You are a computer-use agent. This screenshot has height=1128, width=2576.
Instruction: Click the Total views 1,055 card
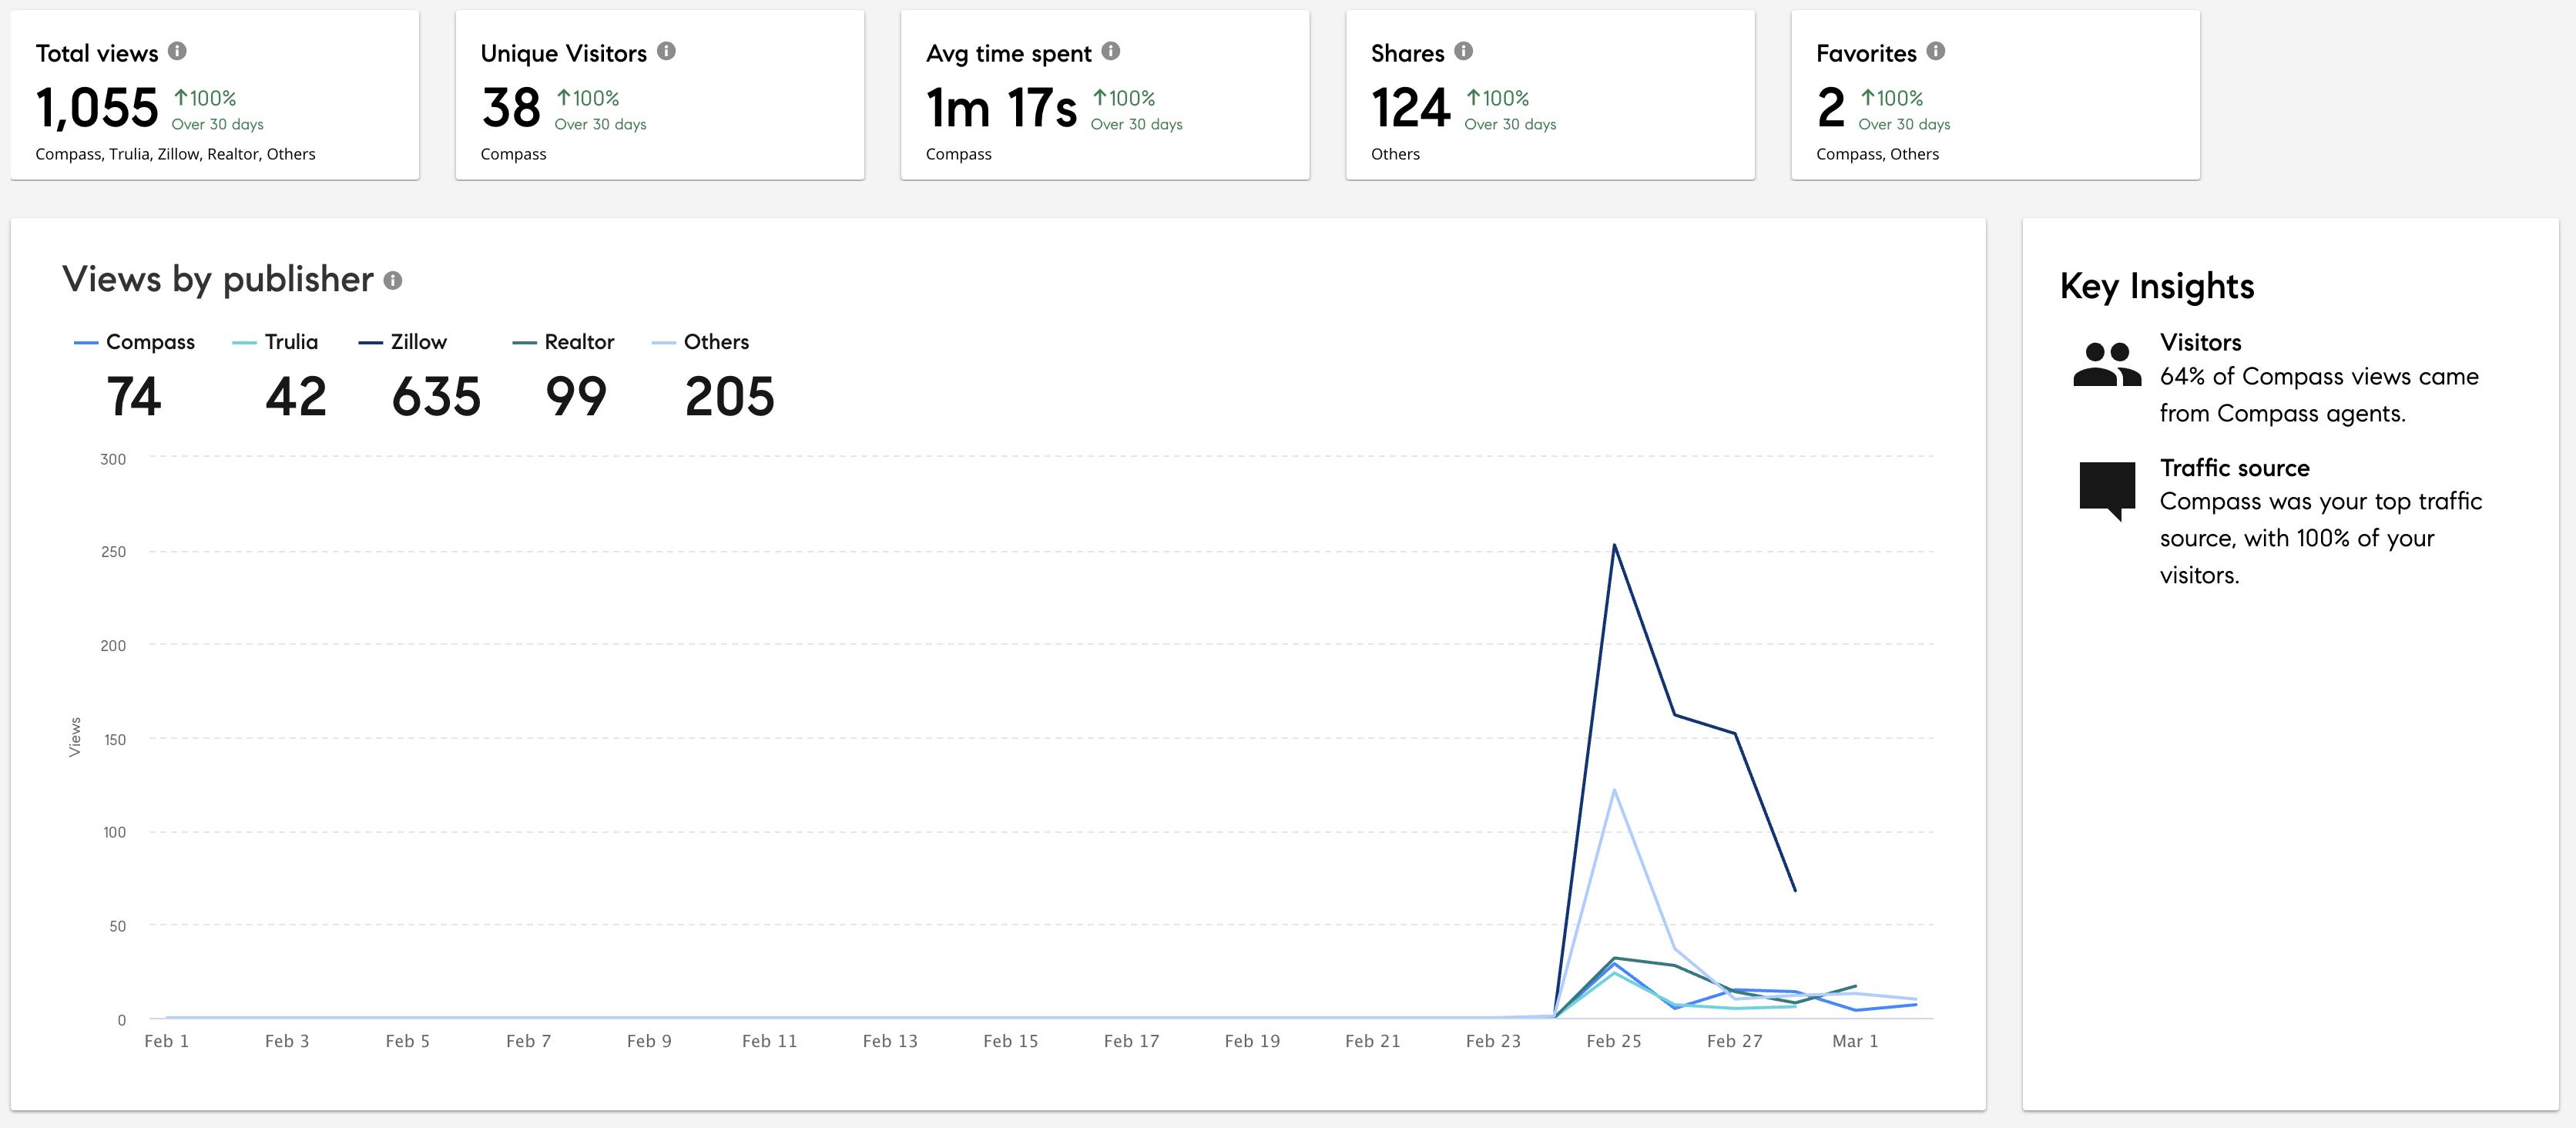214,96
